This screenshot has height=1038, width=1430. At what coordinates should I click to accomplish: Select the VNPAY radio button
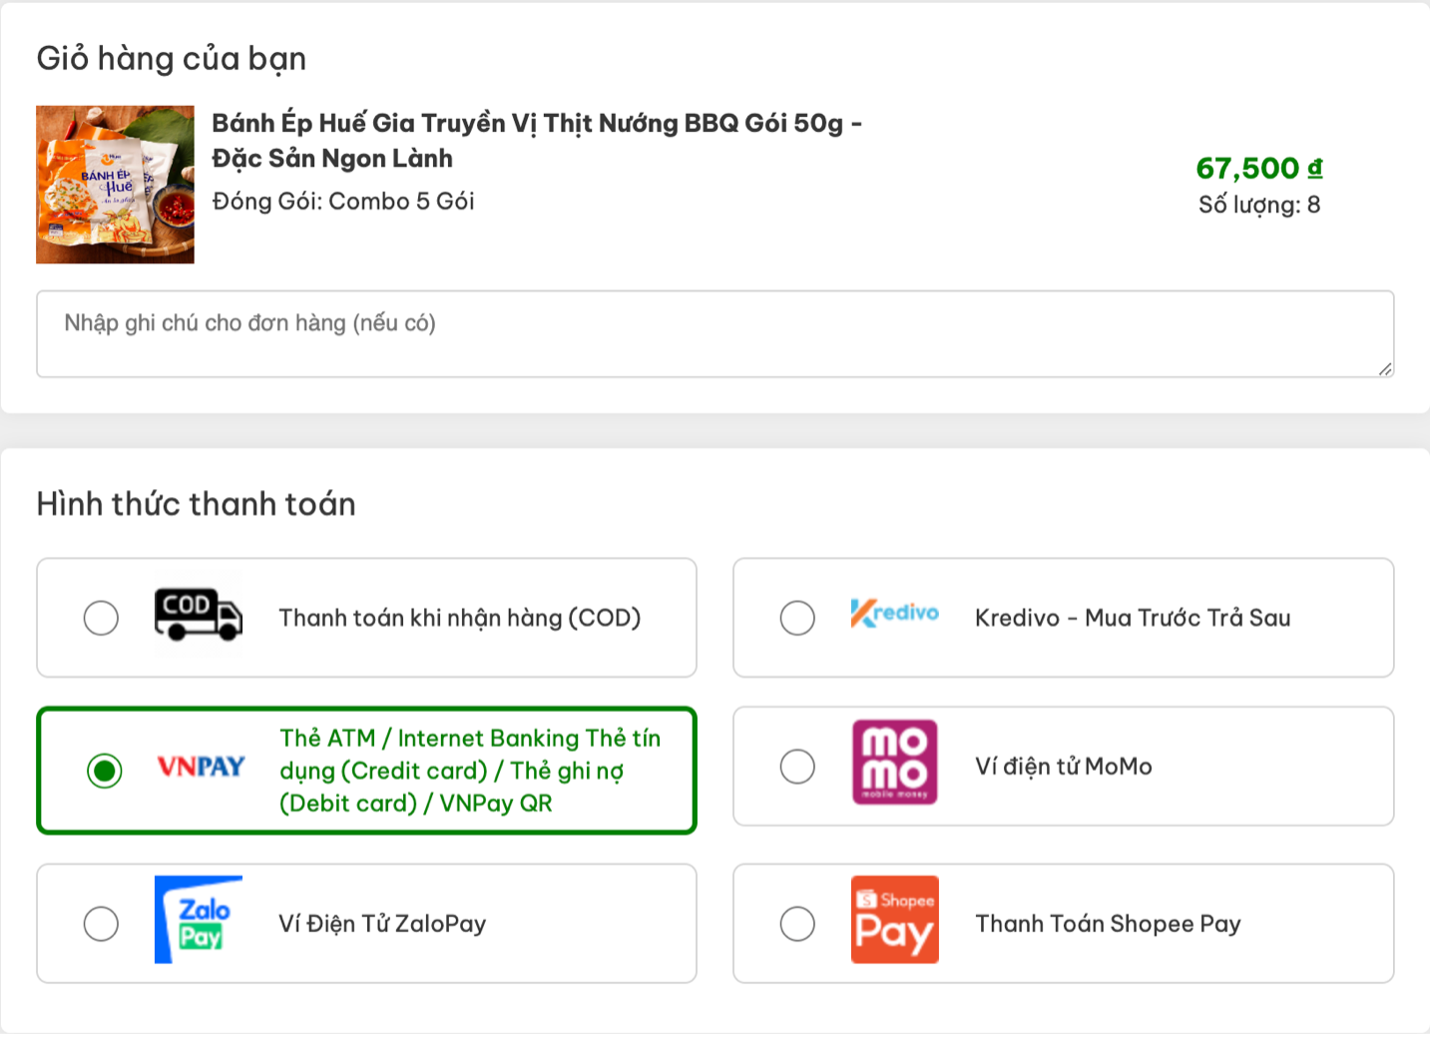click(104, 771)
